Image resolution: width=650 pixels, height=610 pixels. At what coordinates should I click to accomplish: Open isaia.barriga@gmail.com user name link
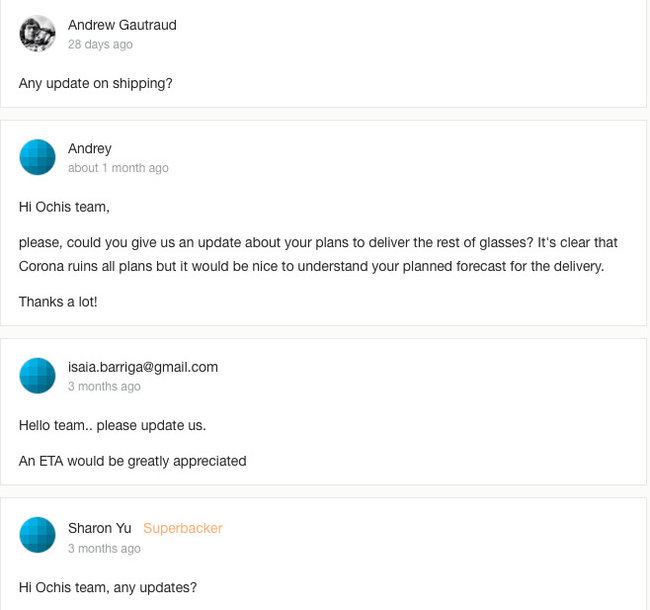pos(143,367)
